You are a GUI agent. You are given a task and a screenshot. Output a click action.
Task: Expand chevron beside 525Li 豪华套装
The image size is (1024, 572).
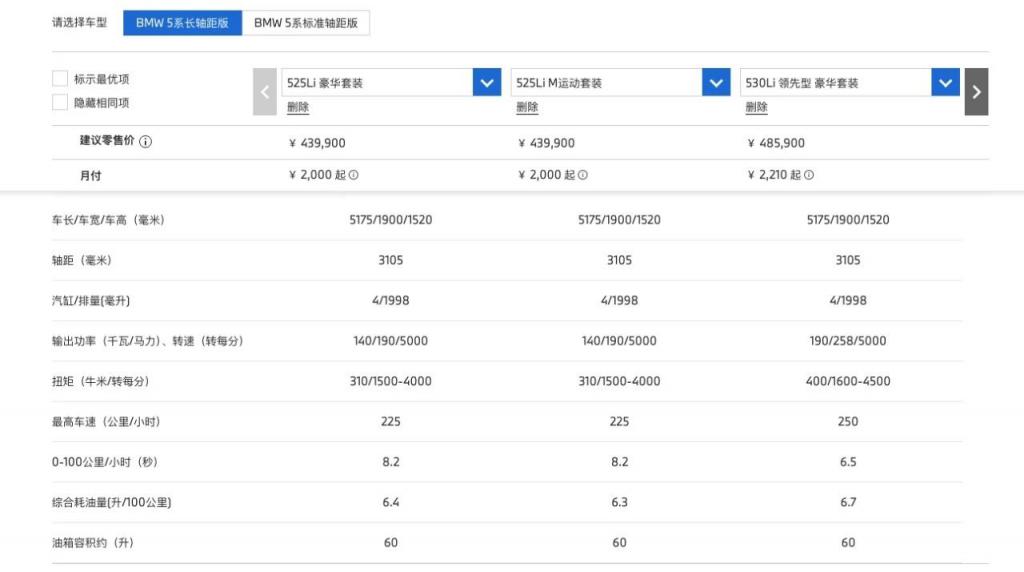coord(487,83)
